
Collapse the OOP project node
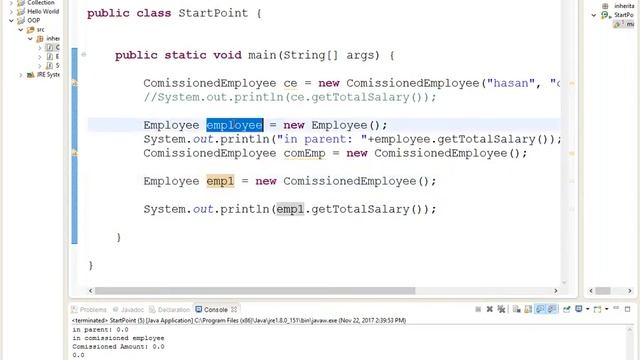point(11,20)
